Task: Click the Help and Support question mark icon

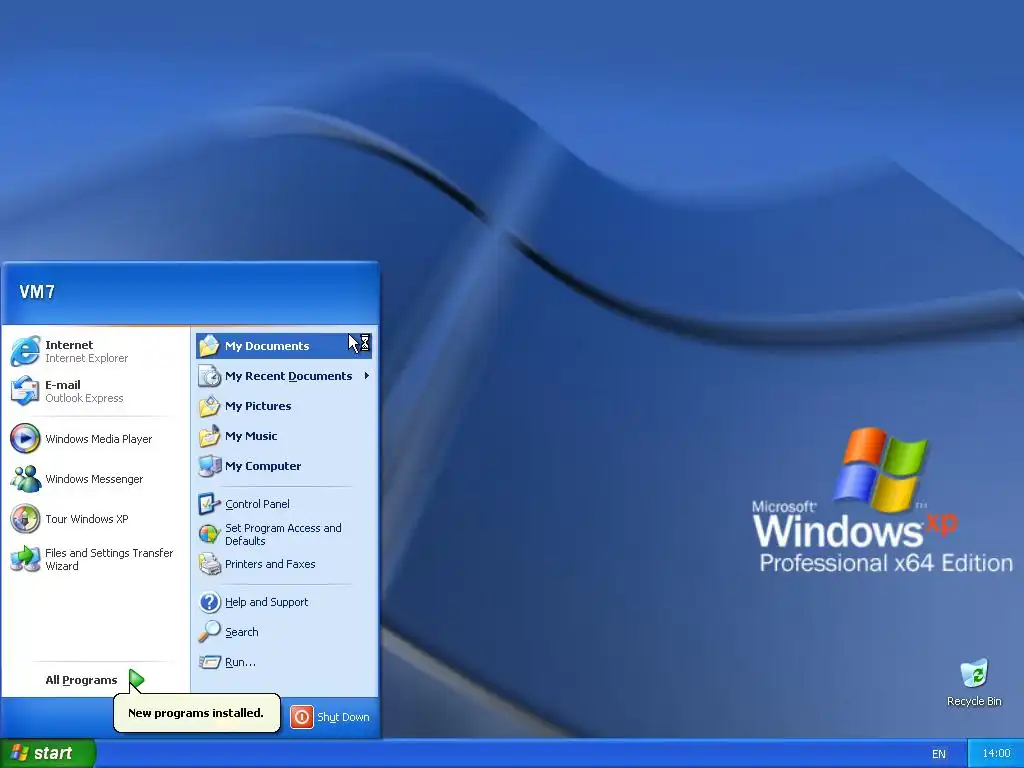Action: (210, 602)
